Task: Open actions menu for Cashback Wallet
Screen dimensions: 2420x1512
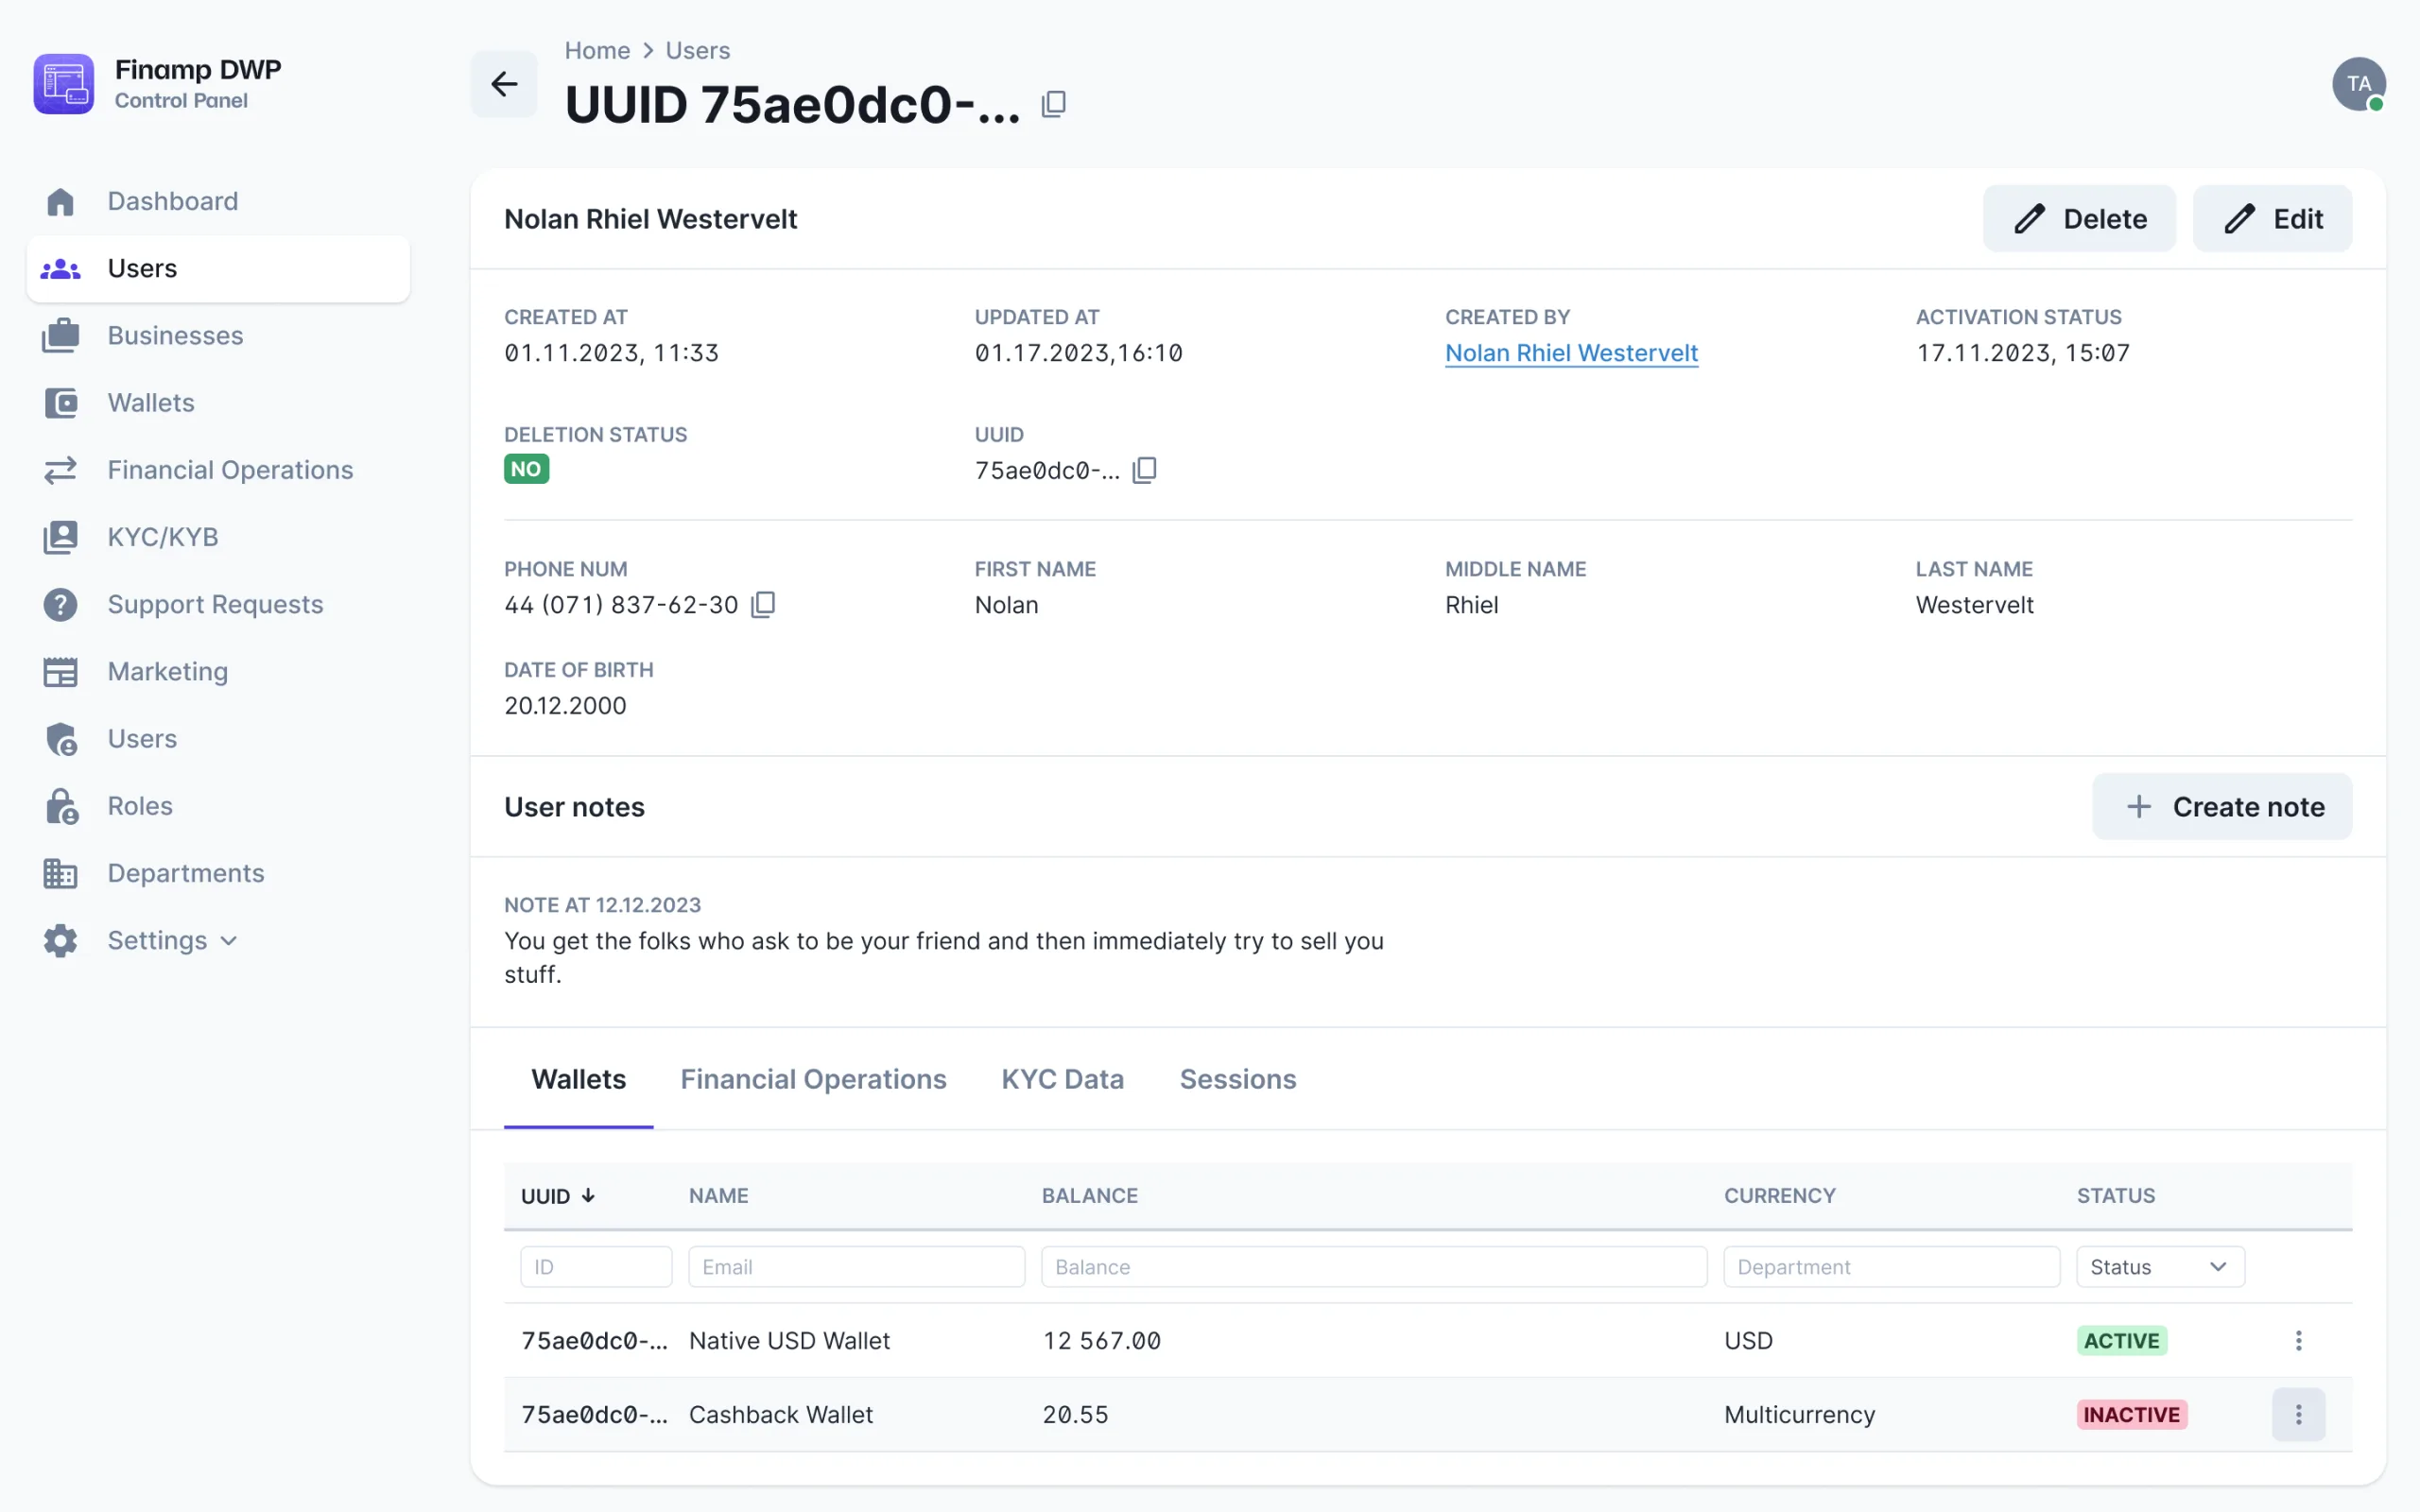Action: [2298, 1415]
